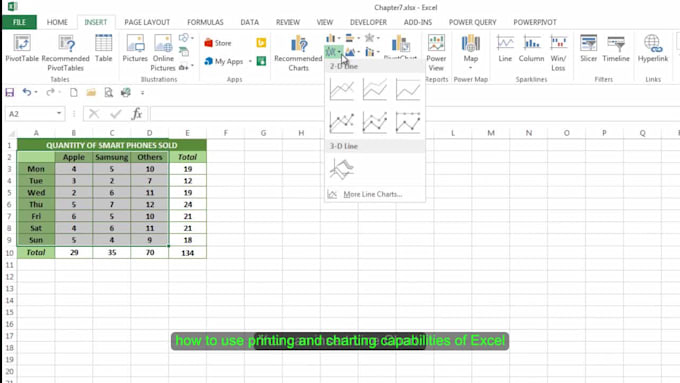Switch to the REVIEW tab
Viewport: 680px width, 383px height.
point(288,22)
